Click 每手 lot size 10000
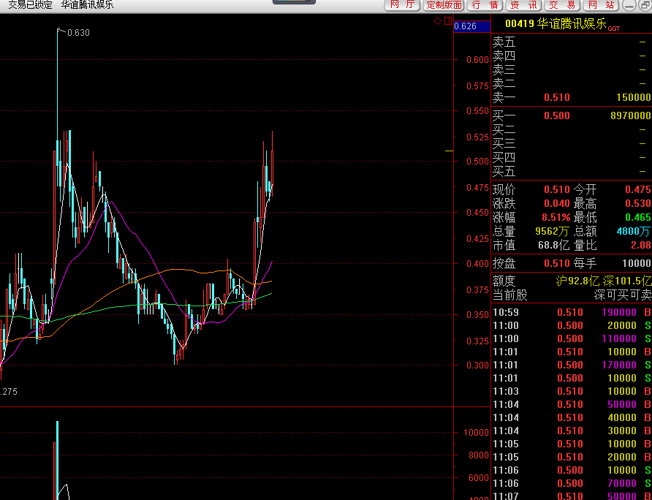 pyautogui.click(x=637, y=263)
